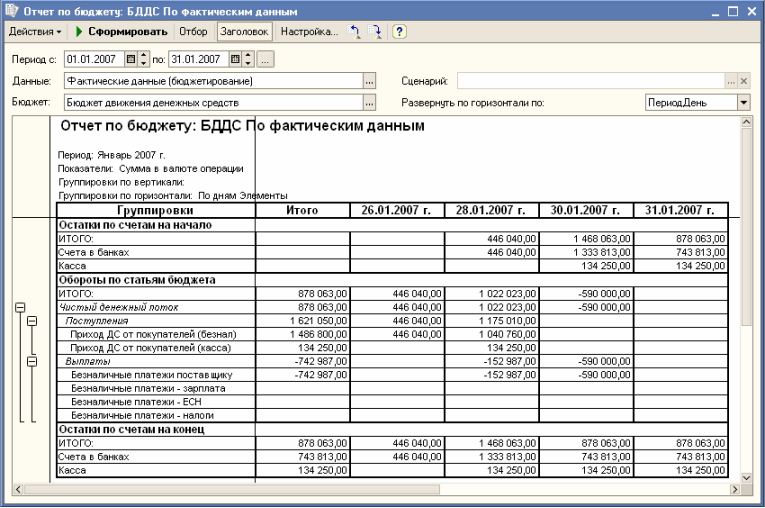Collapse the Поступления group

32,321
